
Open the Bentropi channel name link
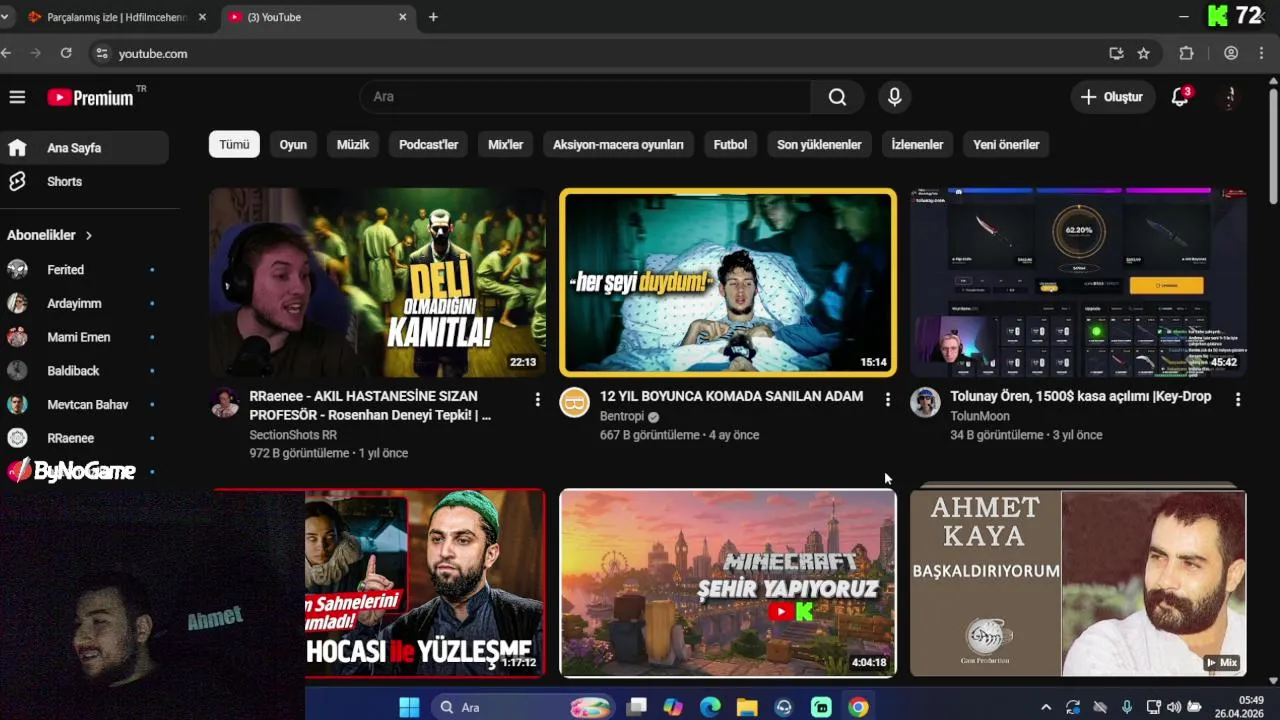[623, 417]
